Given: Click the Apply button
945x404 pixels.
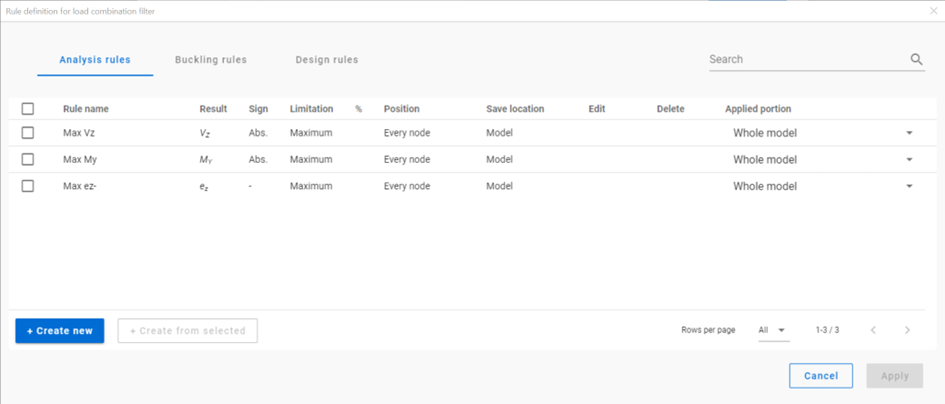Looking at the screenshot, I should 894,376.
